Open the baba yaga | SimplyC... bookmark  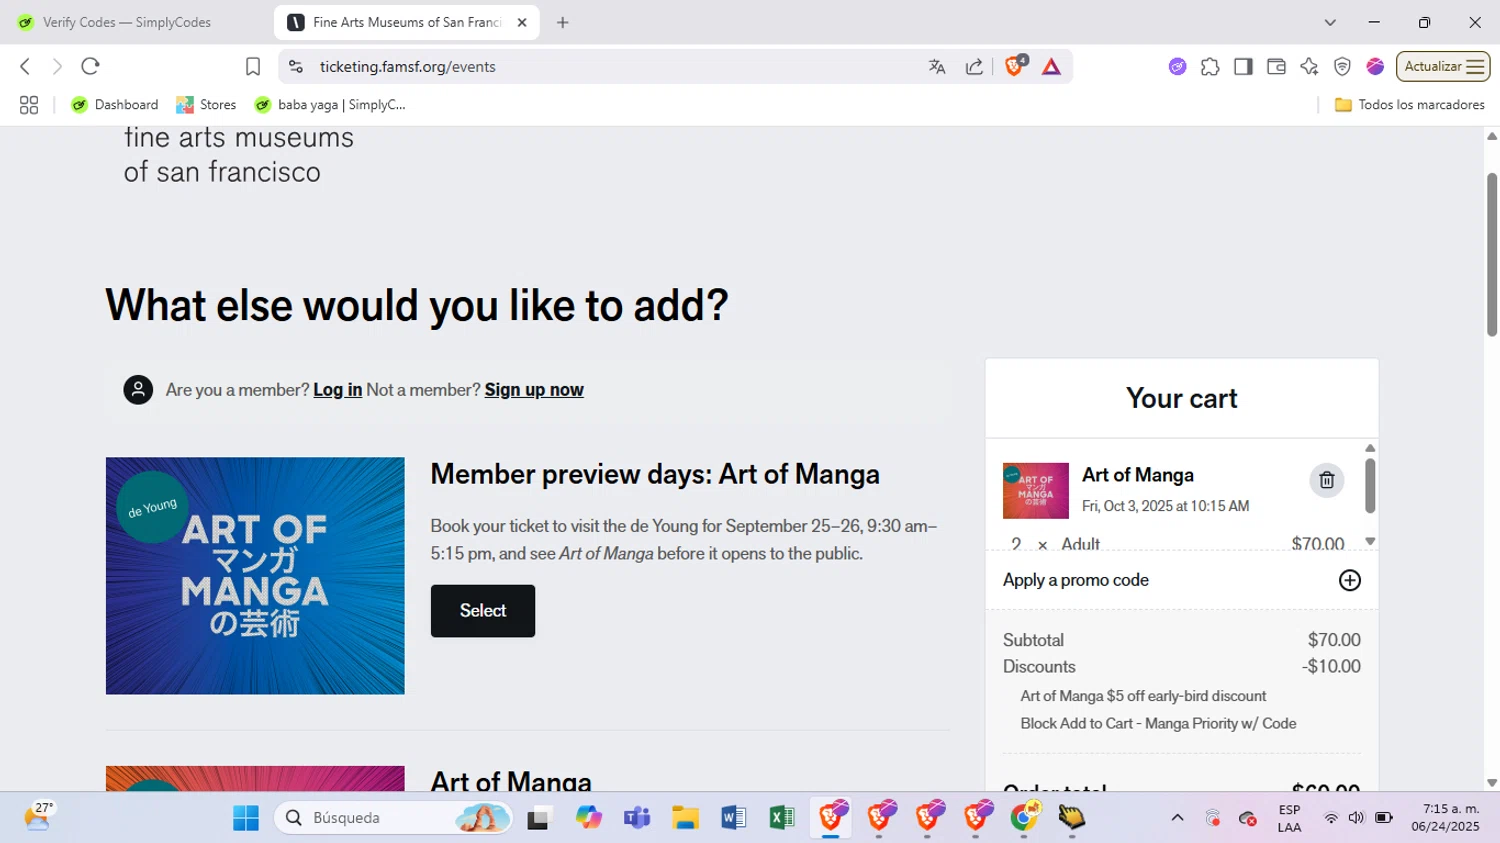330,105
